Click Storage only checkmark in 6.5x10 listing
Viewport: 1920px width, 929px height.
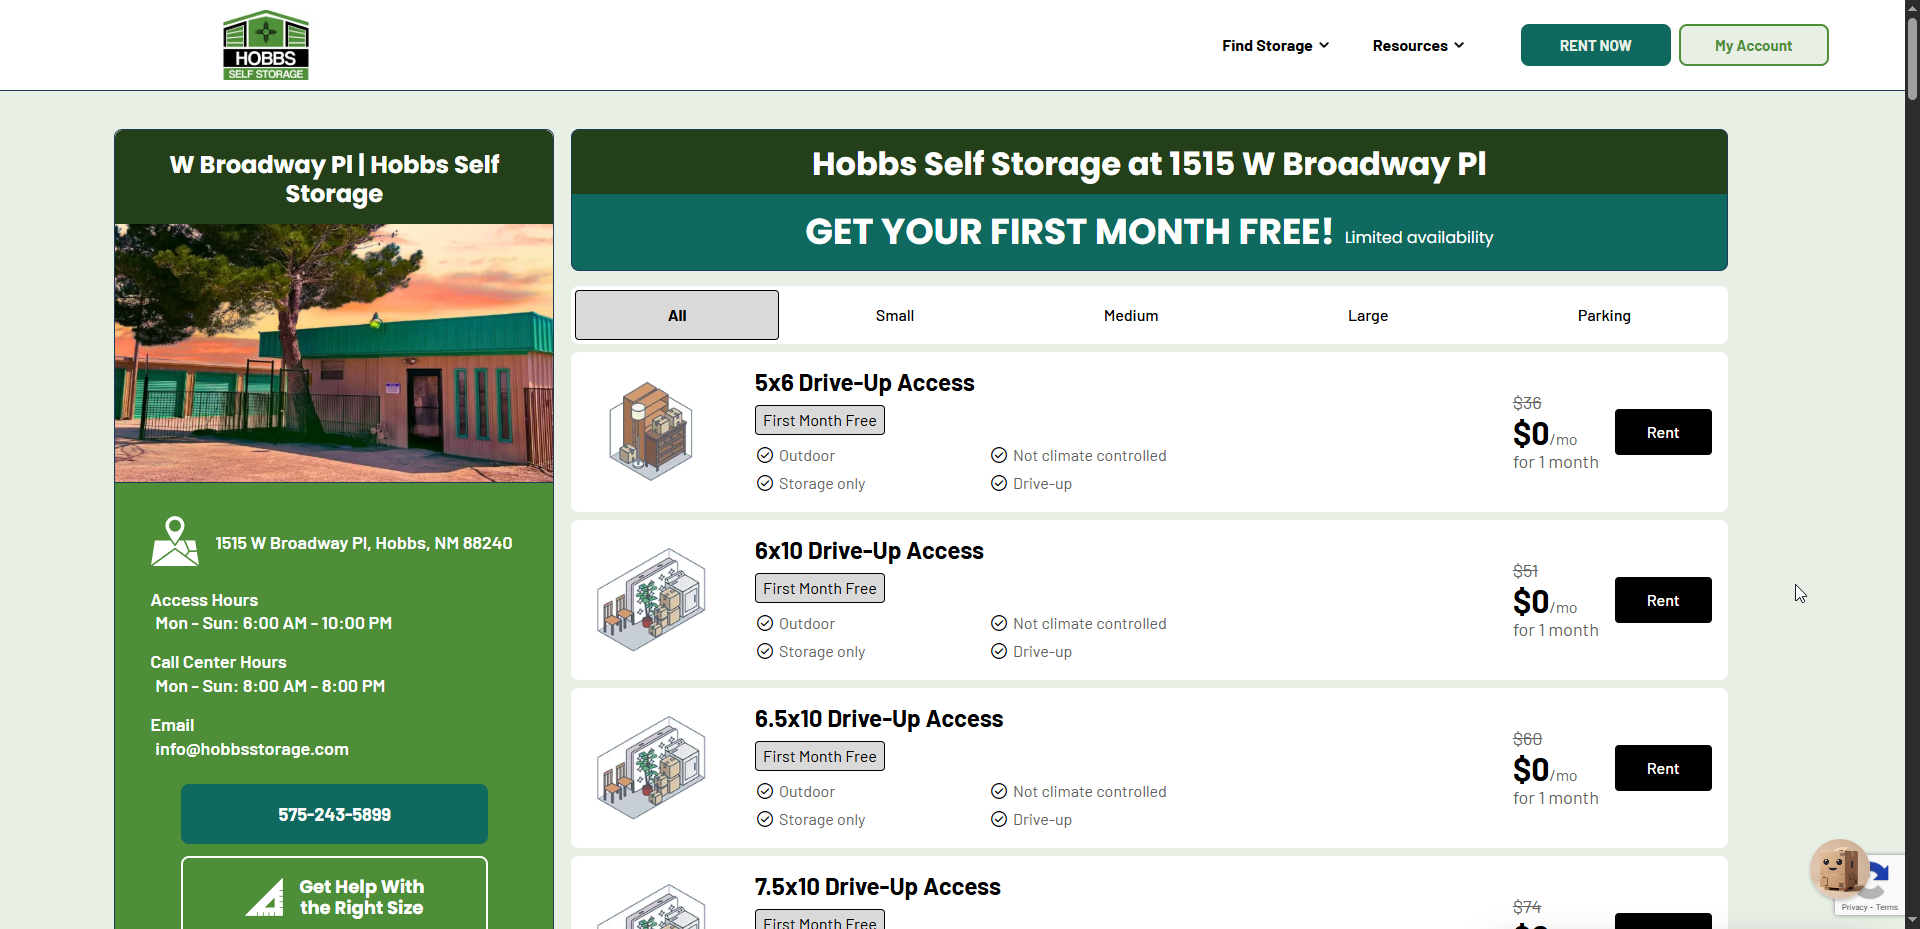[x=765, y=820]
